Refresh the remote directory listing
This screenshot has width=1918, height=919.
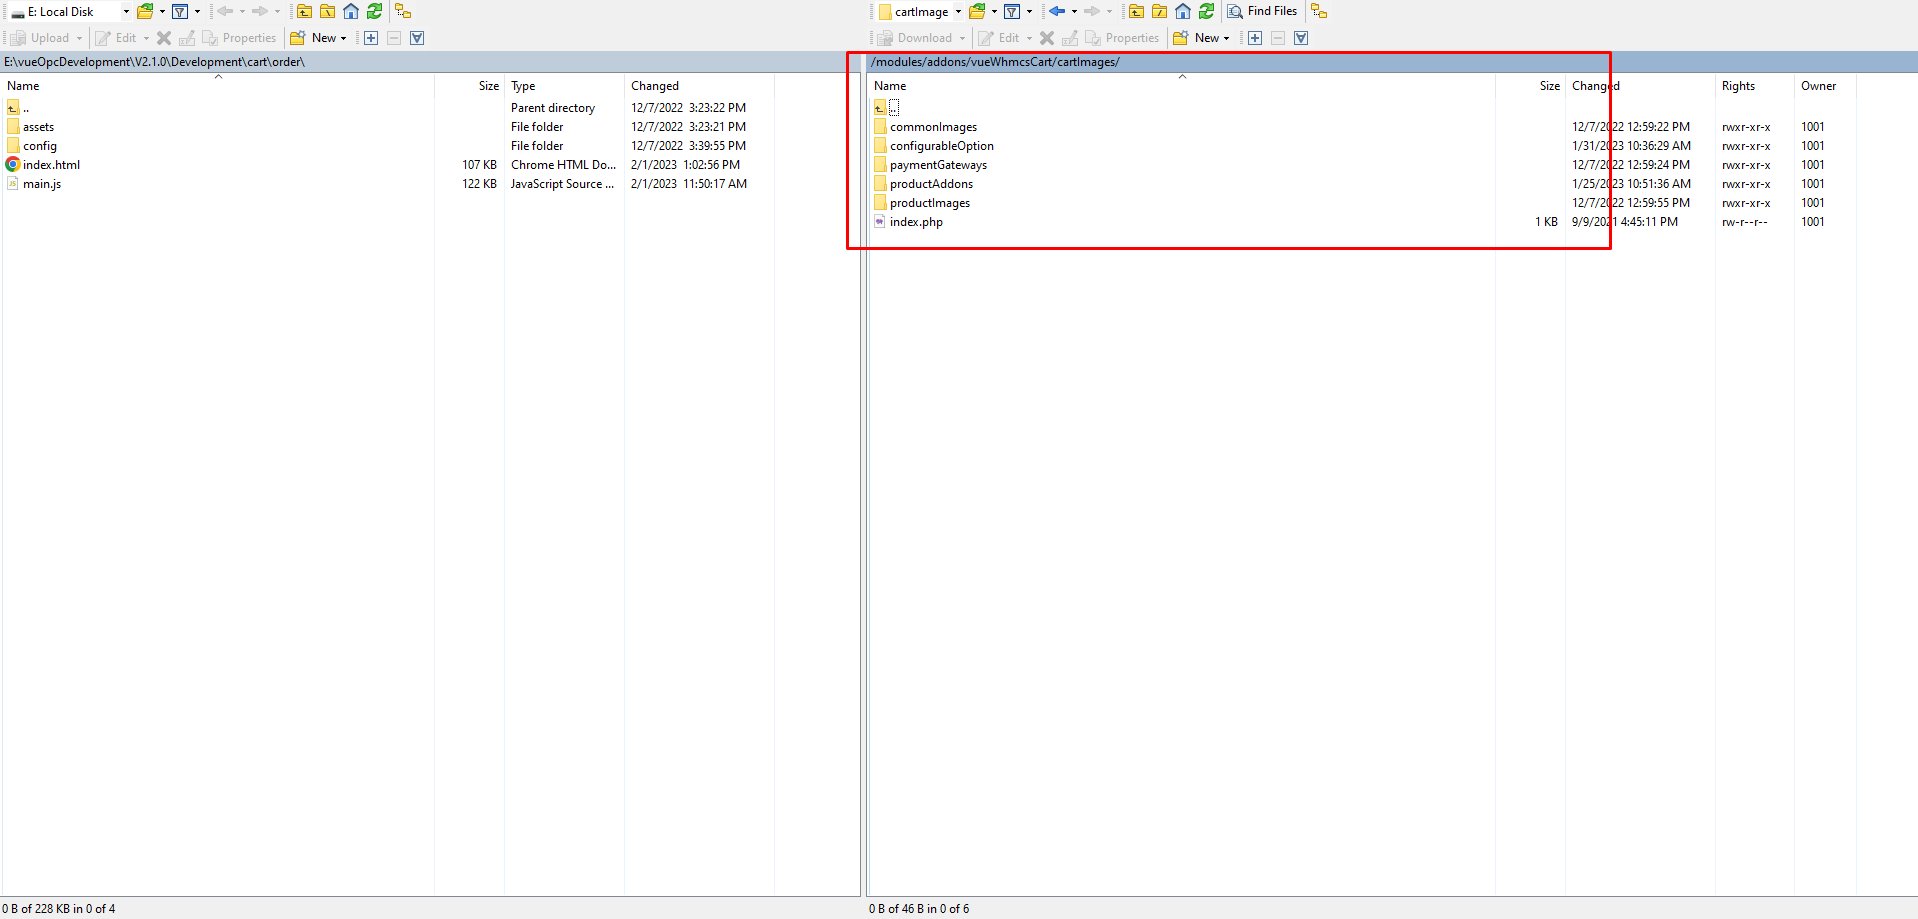(x=1206, y=11)
